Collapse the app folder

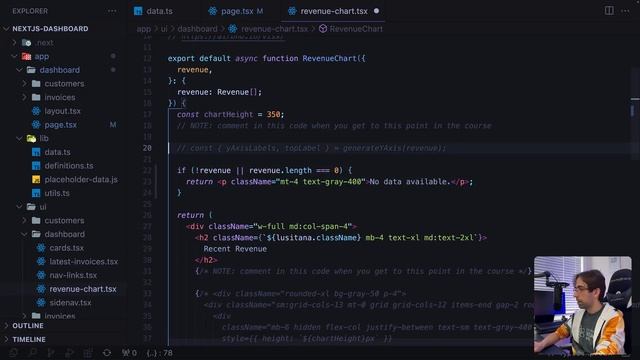coord(15,56)
